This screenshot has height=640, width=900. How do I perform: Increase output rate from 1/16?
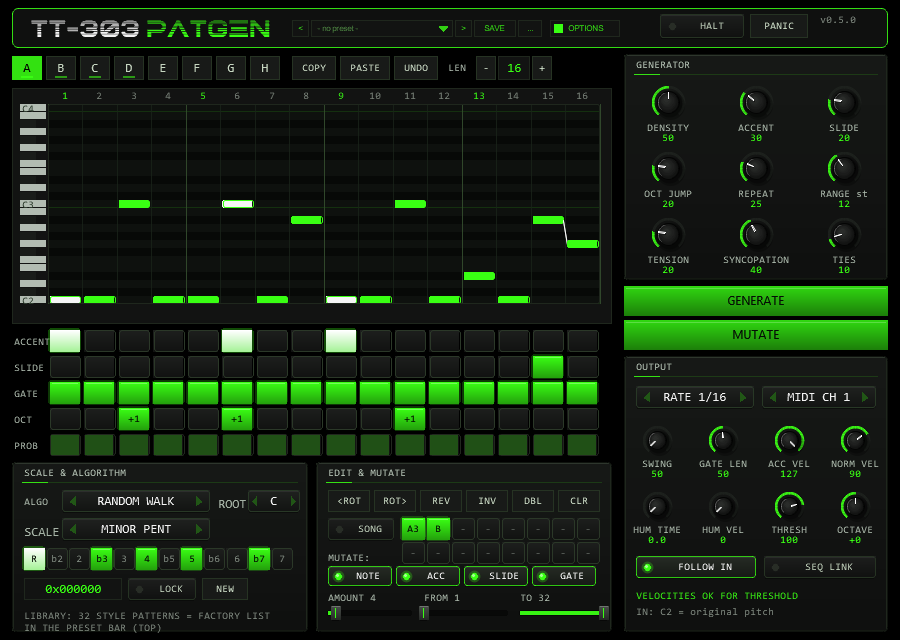click(x=743, y=397)
